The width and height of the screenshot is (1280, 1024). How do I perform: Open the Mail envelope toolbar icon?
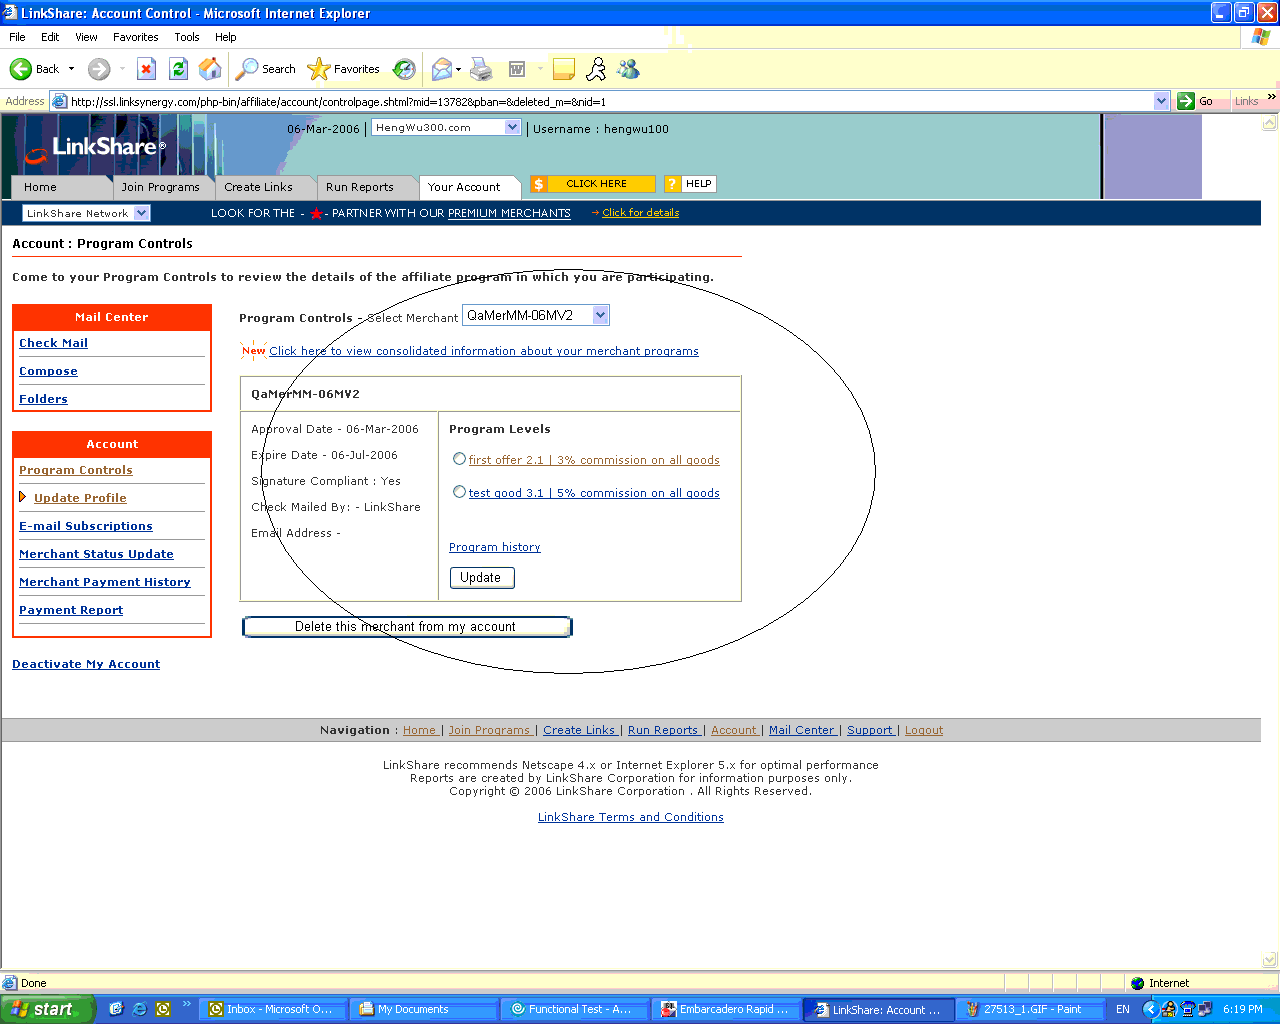click(x=441, y=69)
